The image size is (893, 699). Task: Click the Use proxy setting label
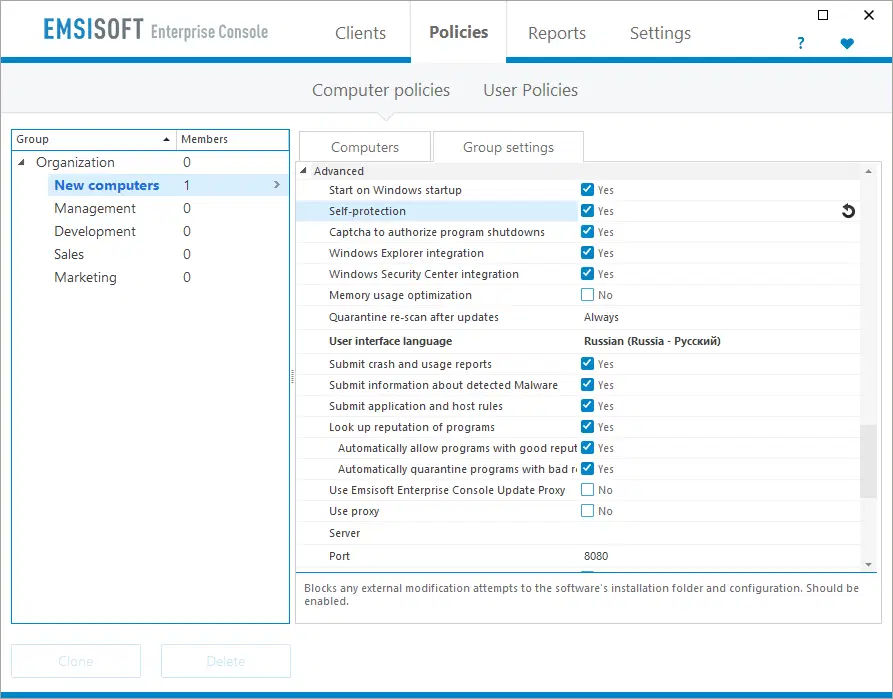[x=354, y=511]
